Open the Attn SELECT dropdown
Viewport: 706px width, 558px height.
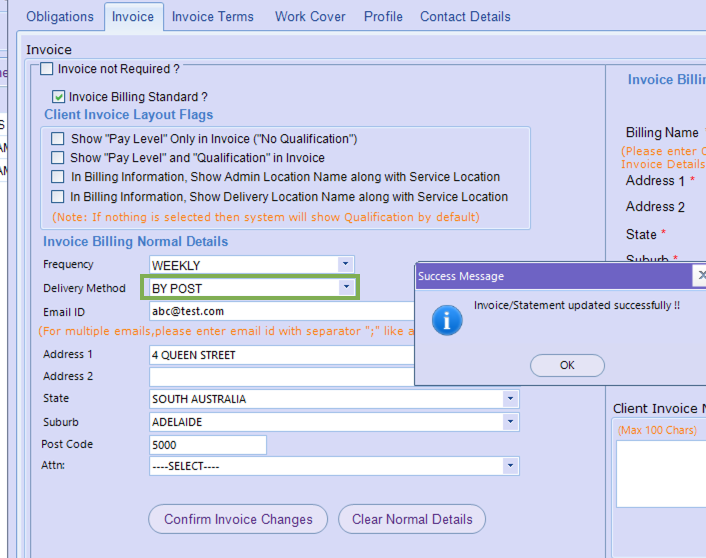coord(510,466)
